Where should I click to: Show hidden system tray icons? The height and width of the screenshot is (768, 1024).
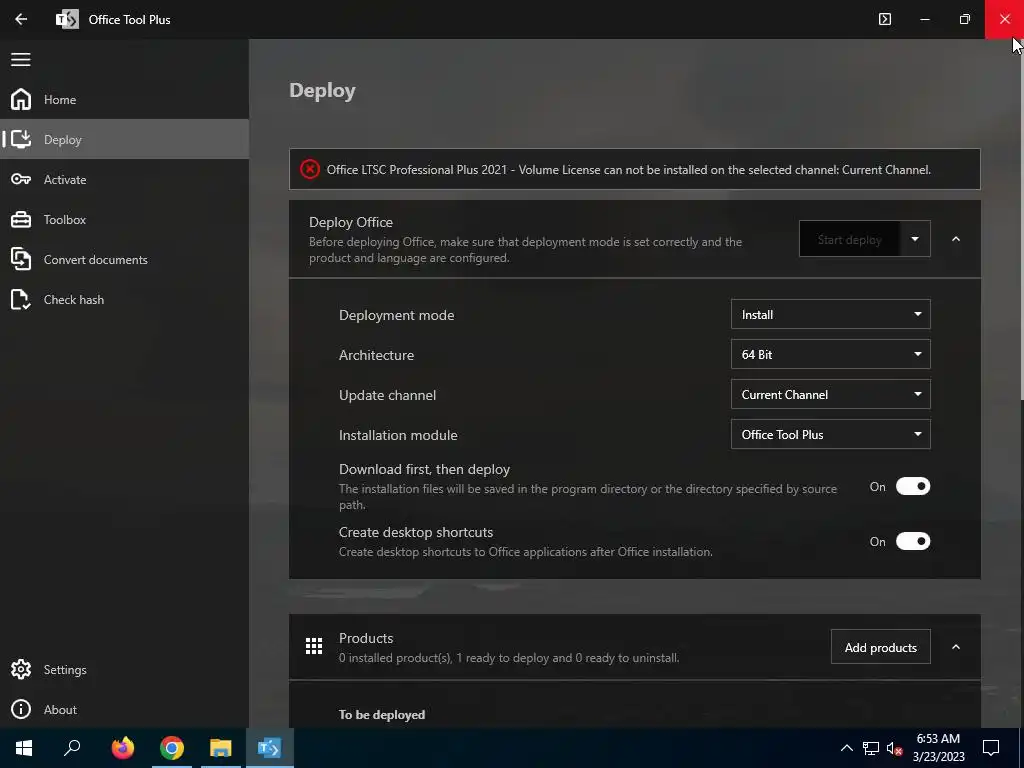pyautogui.click(x=846, y=748)
